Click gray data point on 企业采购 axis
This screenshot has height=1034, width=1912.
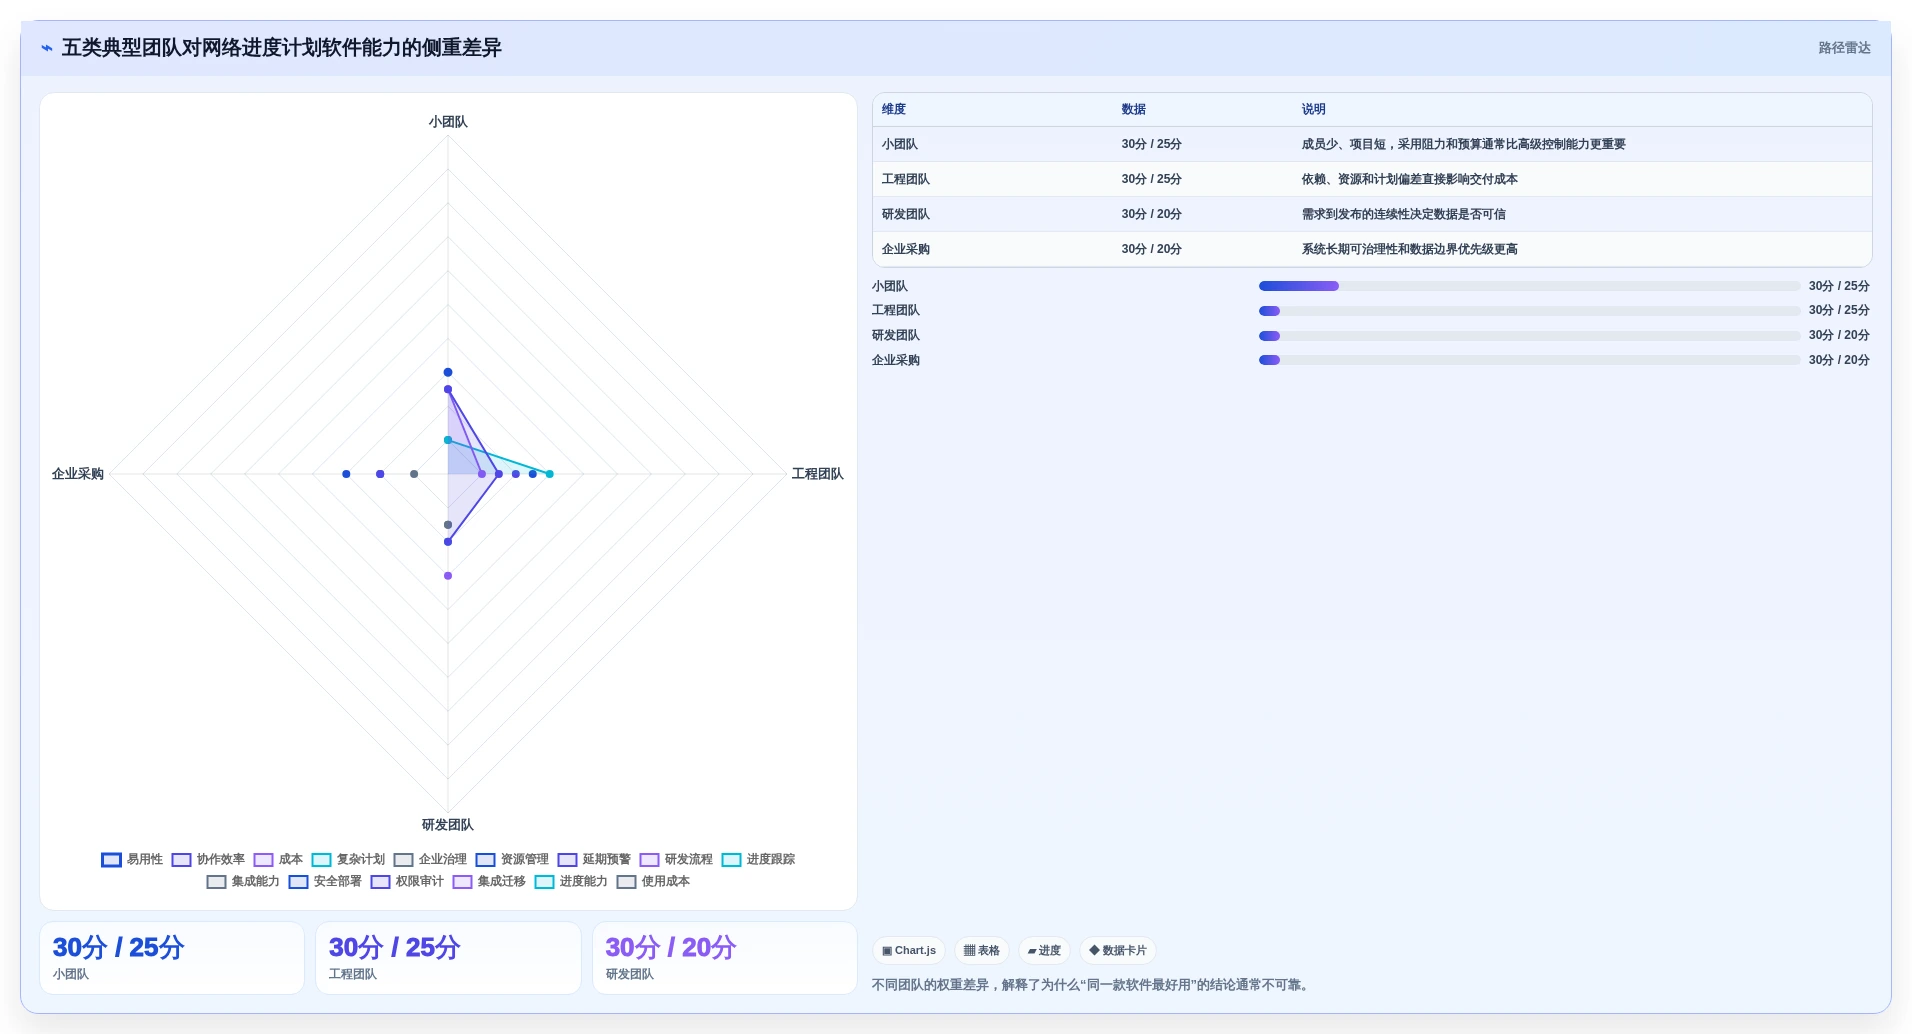point(414,474)
